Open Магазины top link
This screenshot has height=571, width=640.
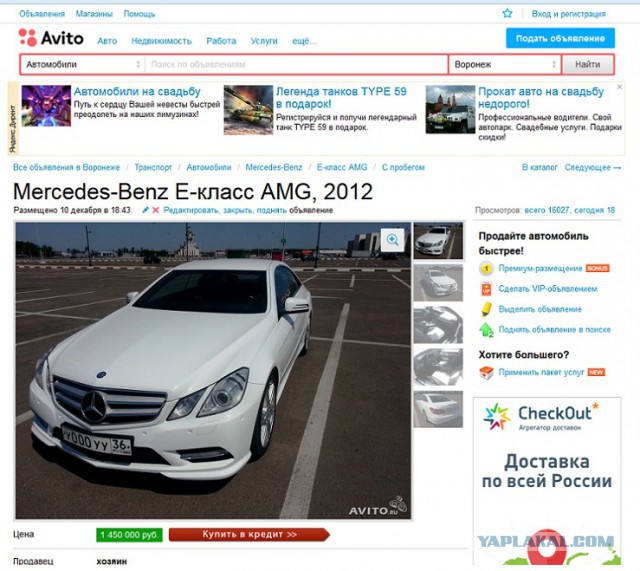click(x=94, y=14)
